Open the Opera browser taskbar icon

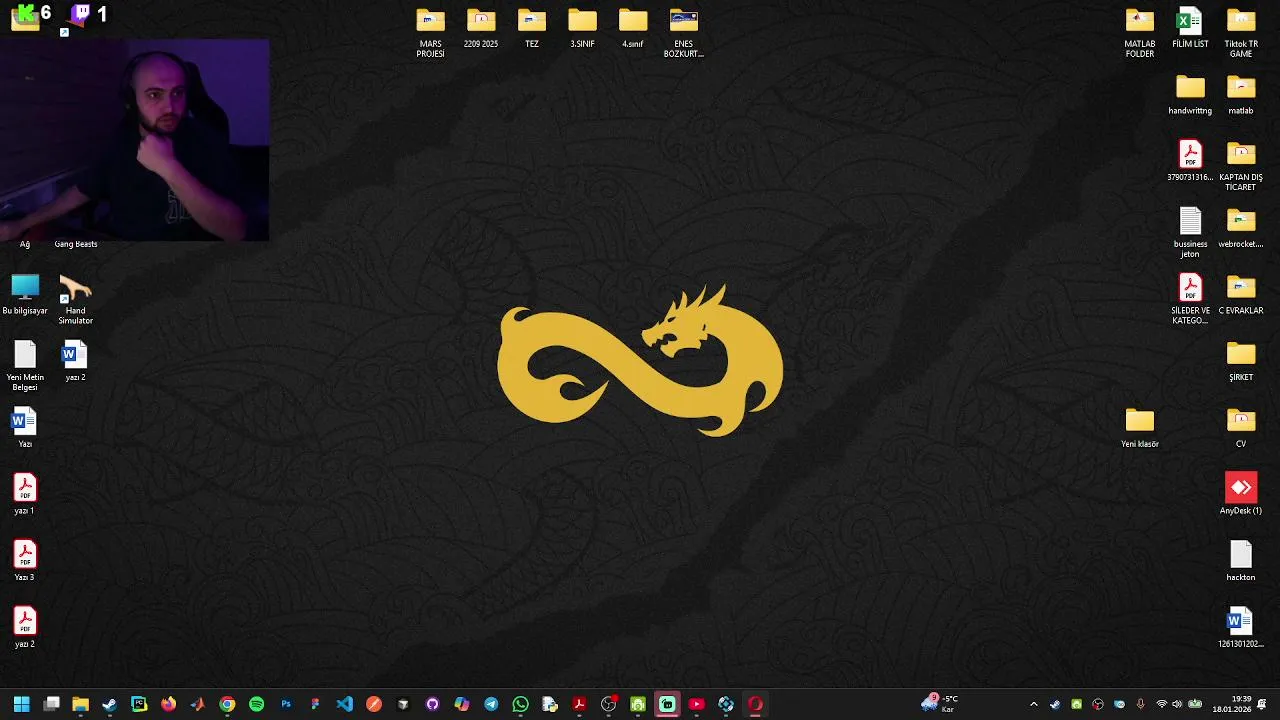755,704
